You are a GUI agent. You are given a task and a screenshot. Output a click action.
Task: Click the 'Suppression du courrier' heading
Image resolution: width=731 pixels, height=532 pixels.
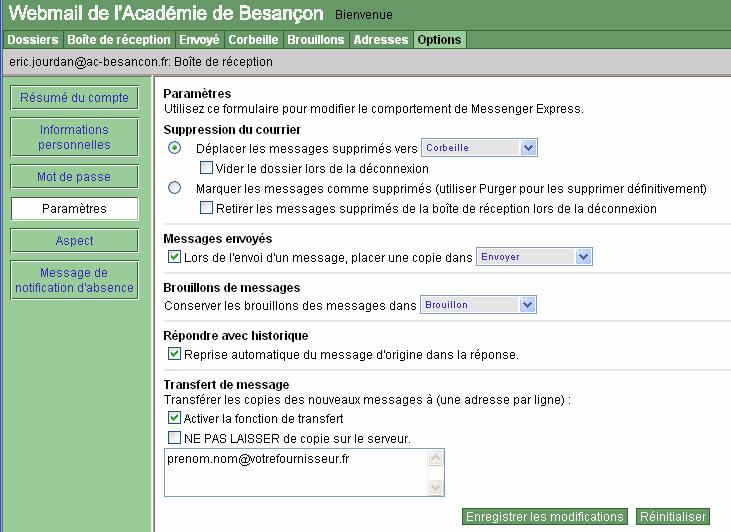point(232,130)
